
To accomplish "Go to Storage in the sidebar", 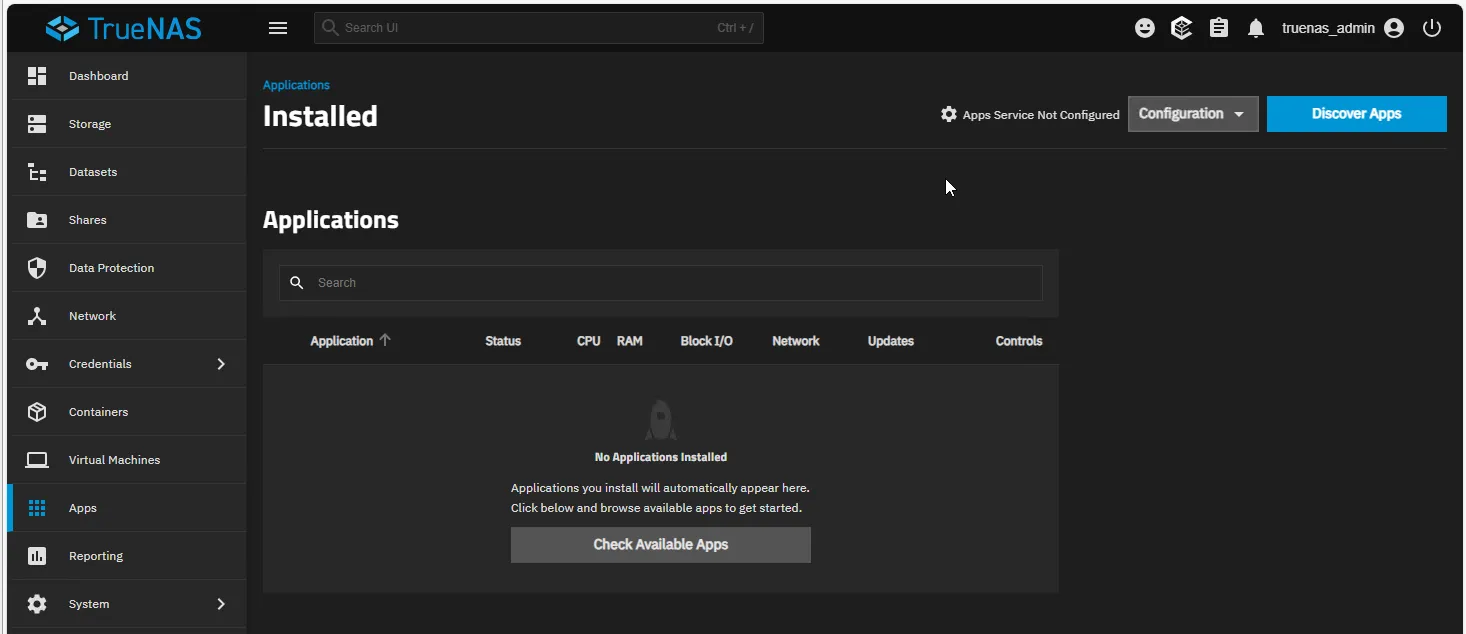I will 90,124.
